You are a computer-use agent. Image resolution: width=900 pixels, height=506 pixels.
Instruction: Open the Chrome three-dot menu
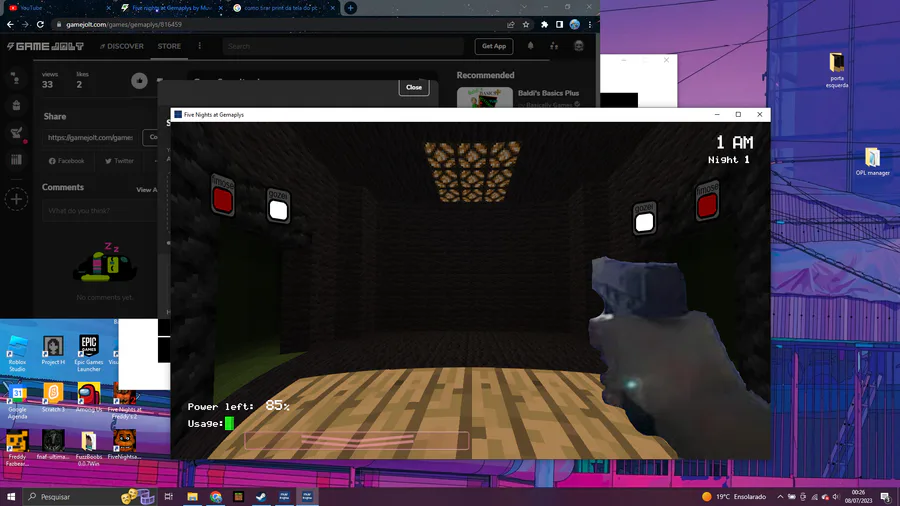click(x=589, y=25)
